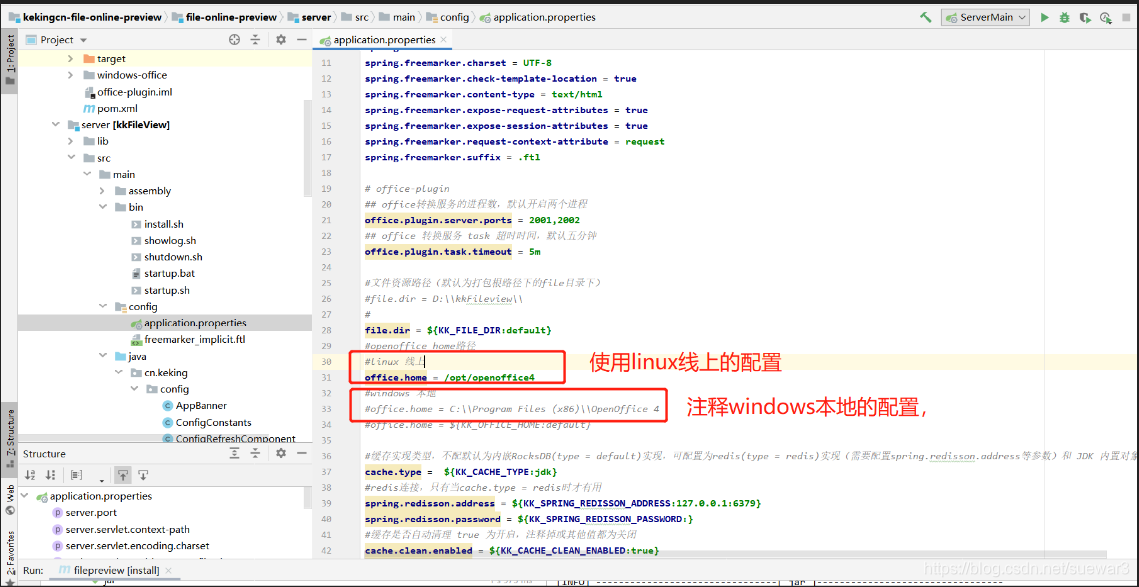Image resolution: width=1139 pixels, height=587 pixels.
Task: Collapse the server [kkFileView] module
Action: pyautogui.click(x=55, y=125)
